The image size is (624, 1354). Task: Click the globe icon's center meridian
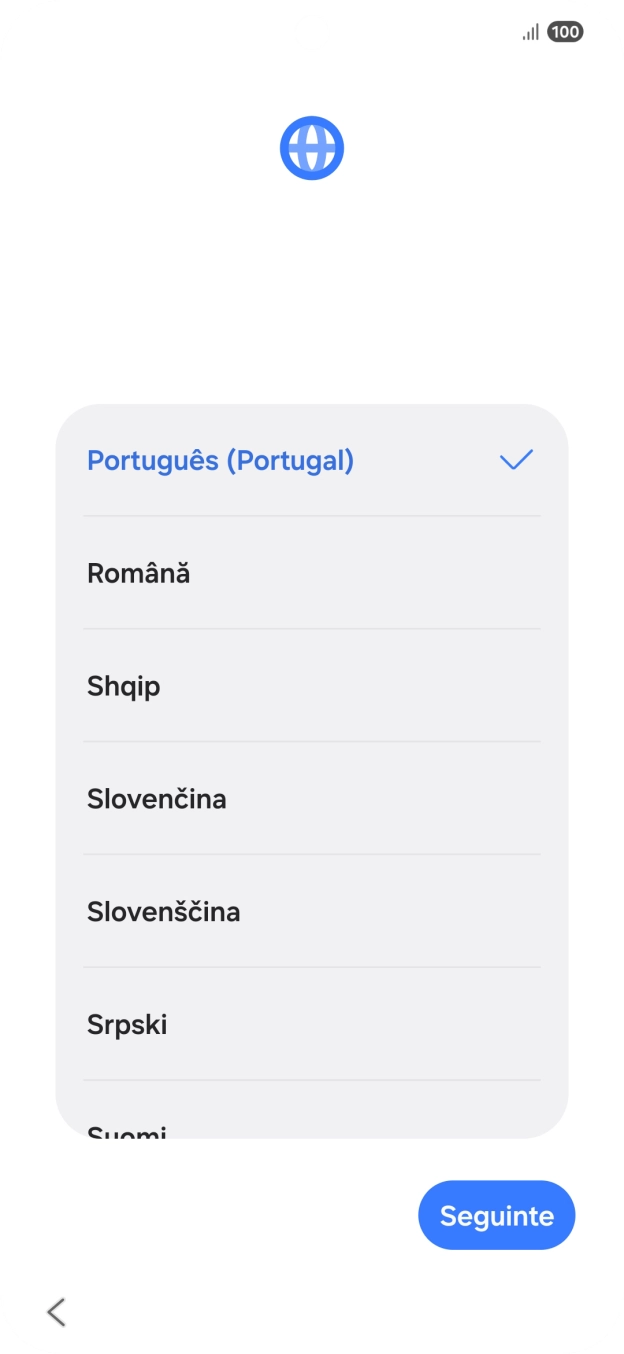coord(311,147)
